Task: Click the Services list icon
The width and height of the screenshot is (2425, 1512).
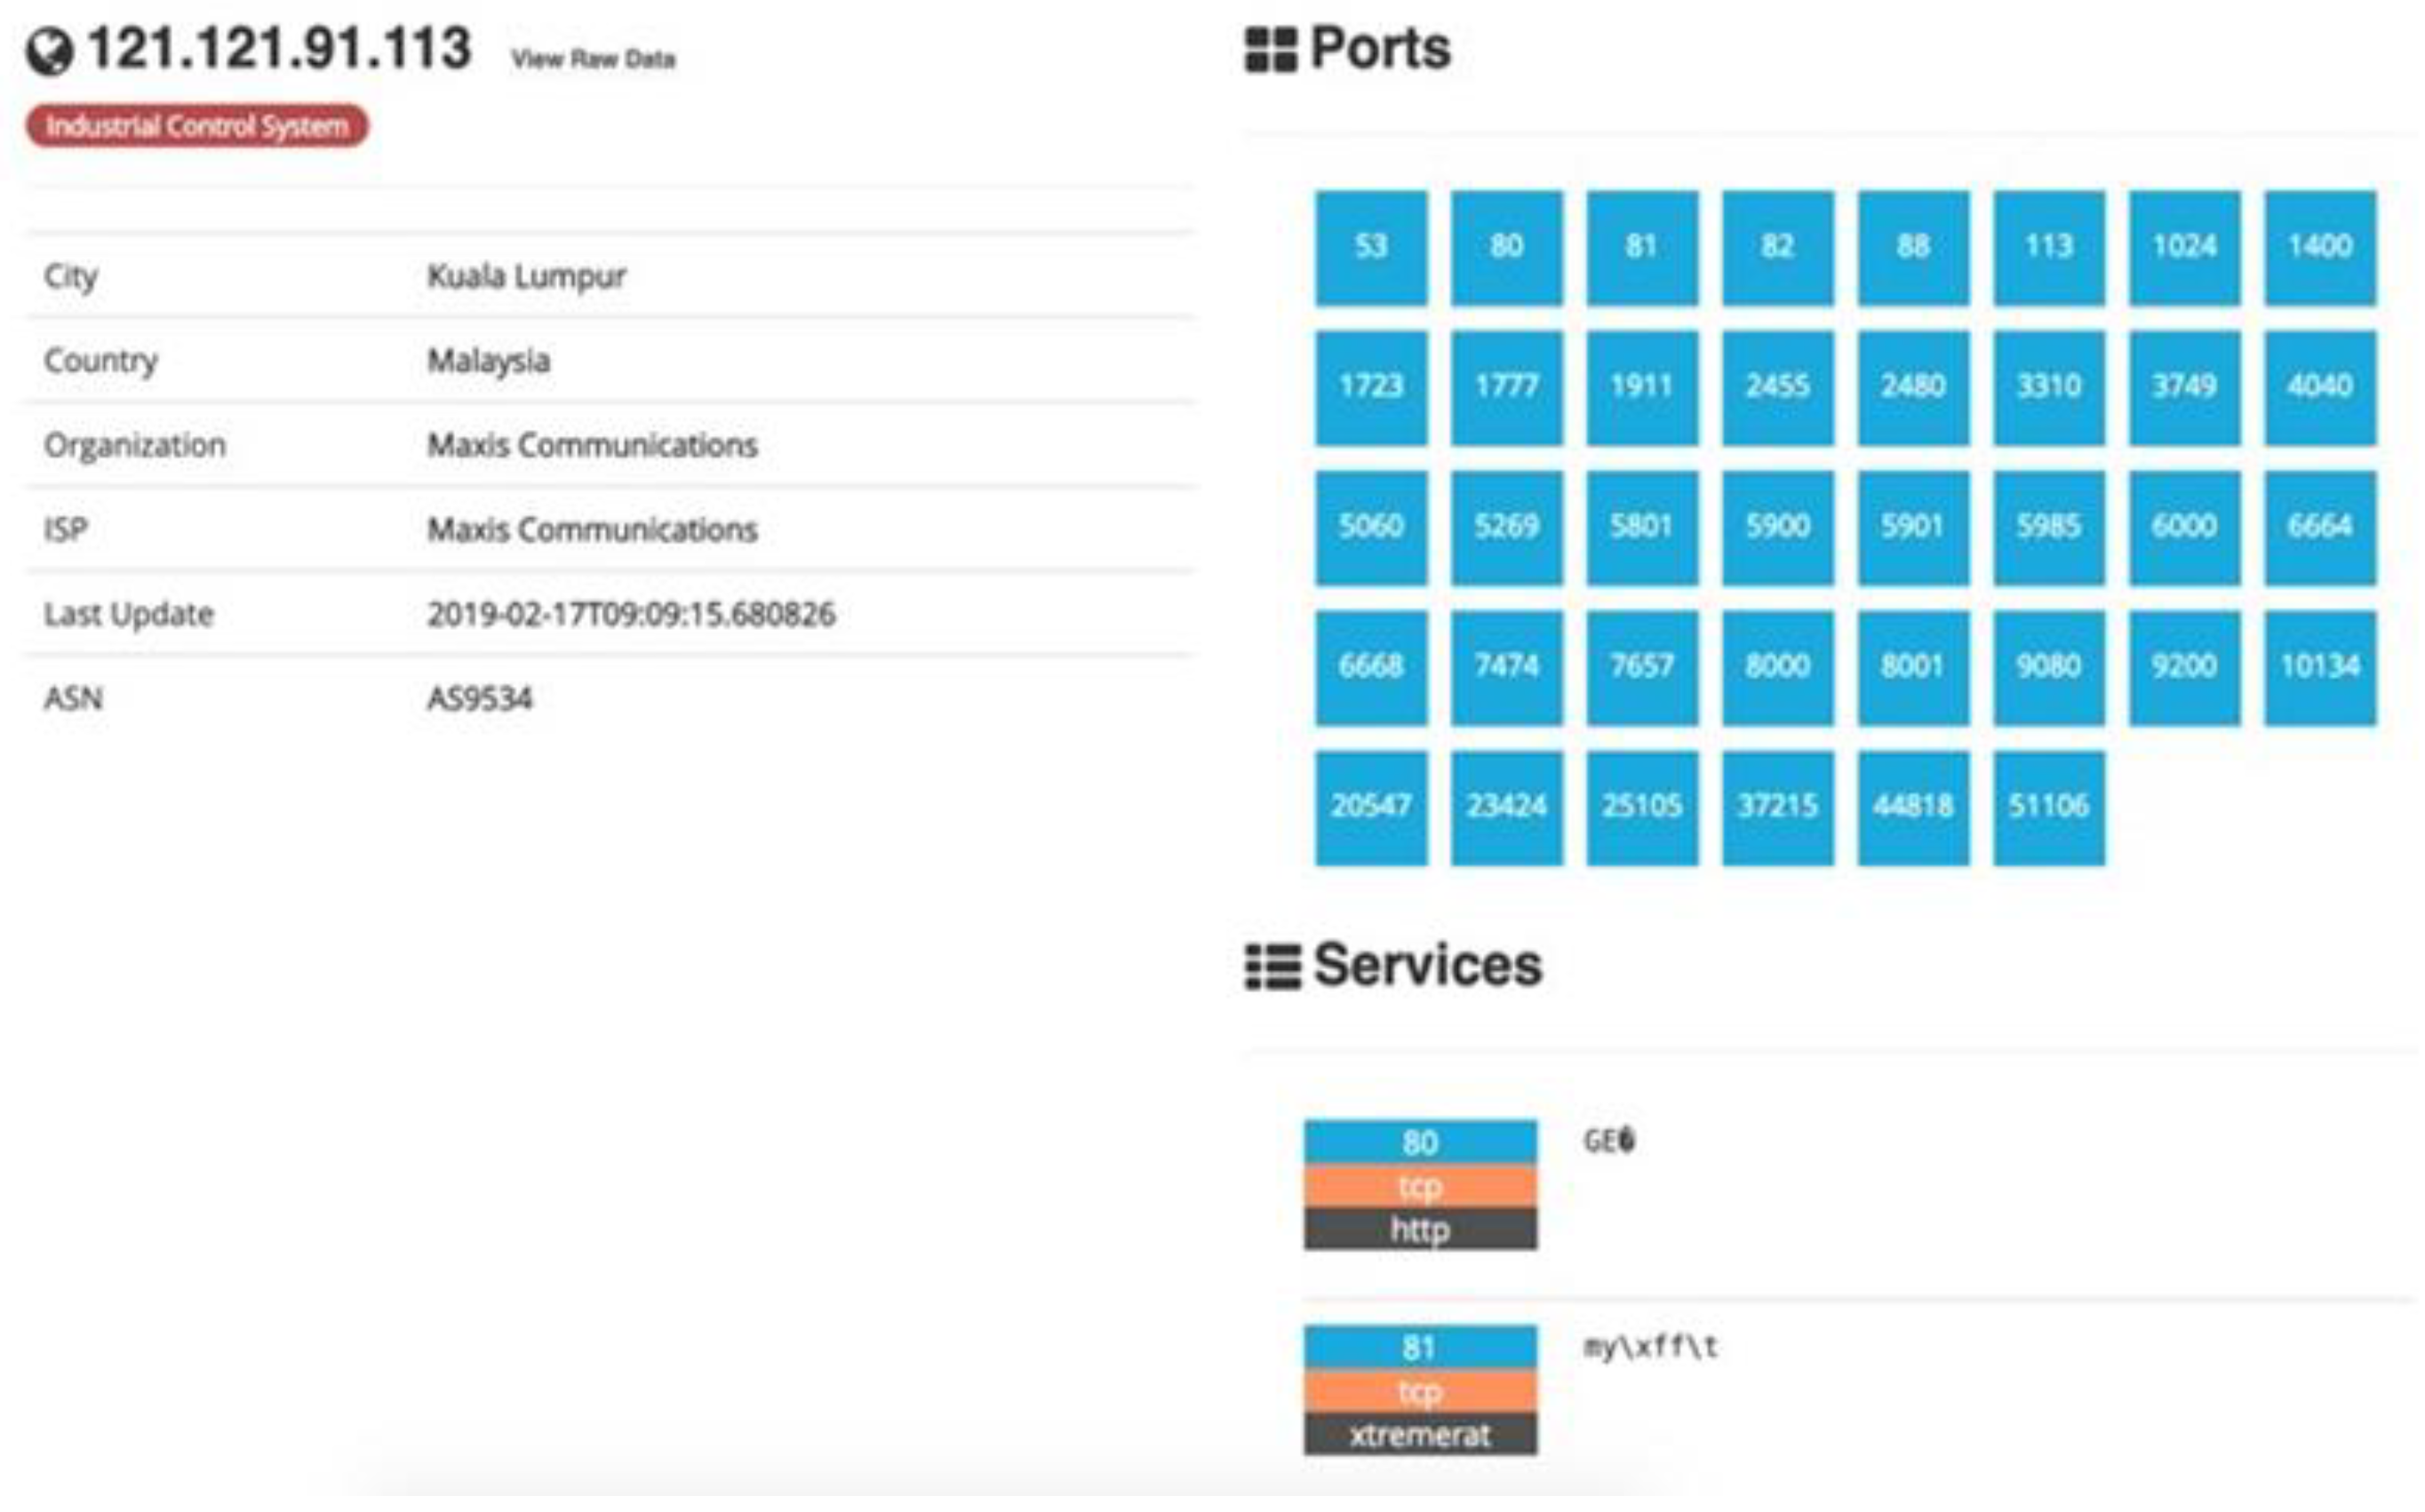Action: (x=1271, y=967)
